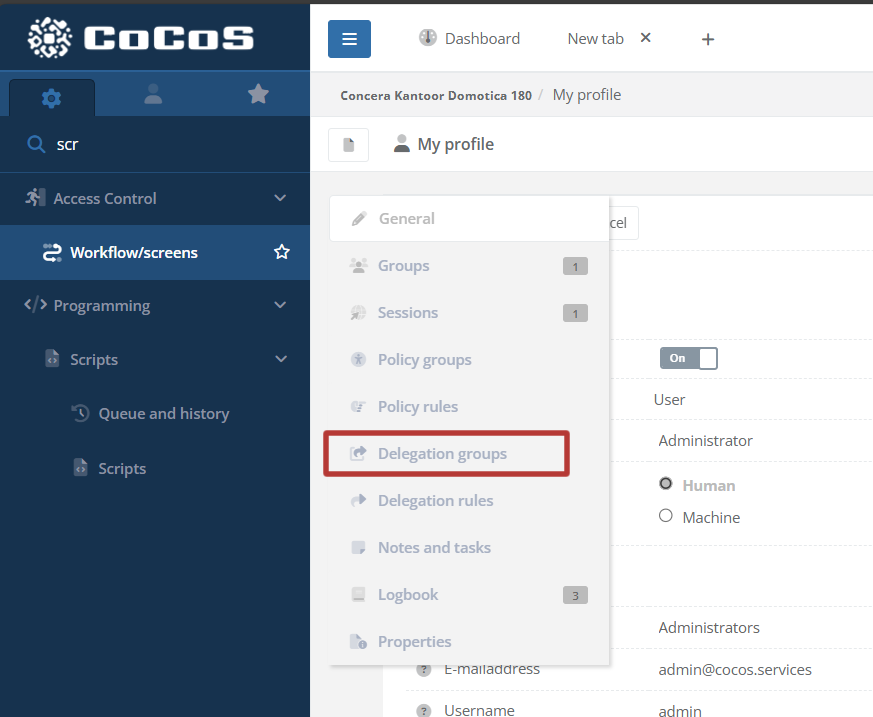Collapse the Programming section chevron
The width and height of the screenshot is (873, 717).
[x=280, y=306]
